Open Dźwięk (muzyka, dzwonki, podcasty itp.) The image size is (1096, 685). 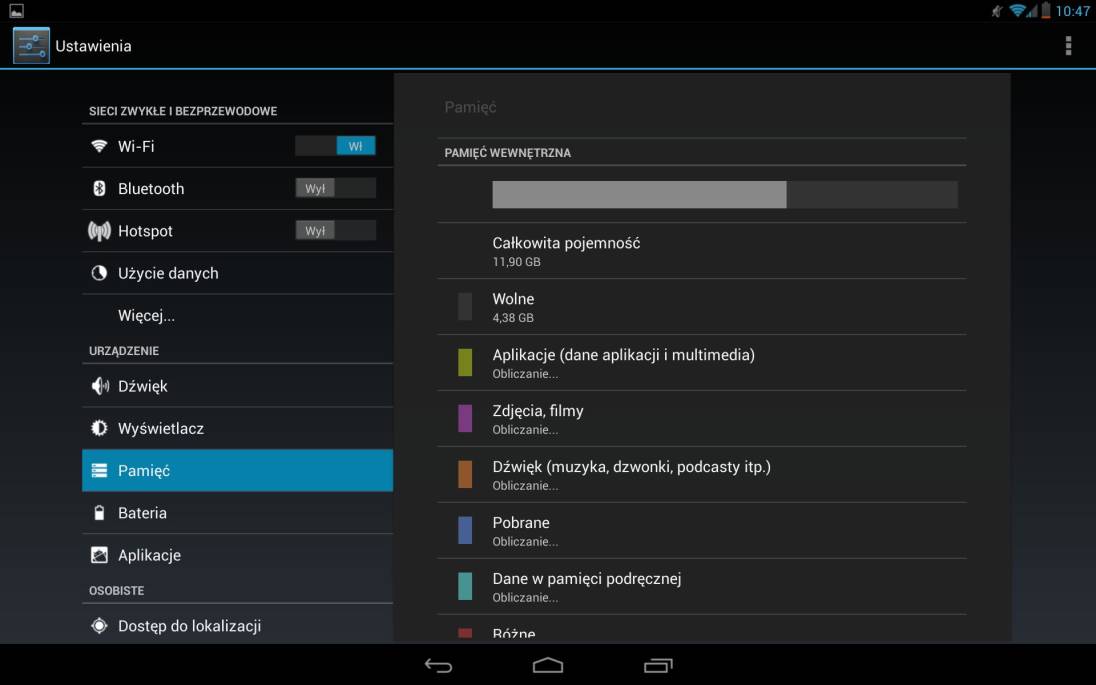pyautogui.click(x=702, y=475)
